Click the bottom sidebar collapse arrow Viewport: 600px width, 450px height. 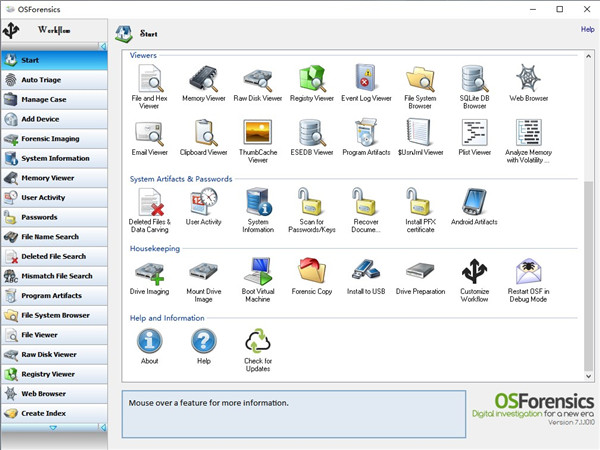point(103,427)
